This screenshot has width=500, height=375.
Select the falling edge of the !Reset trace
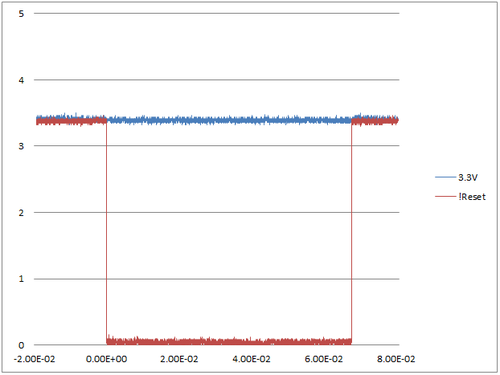coord(106,230)
